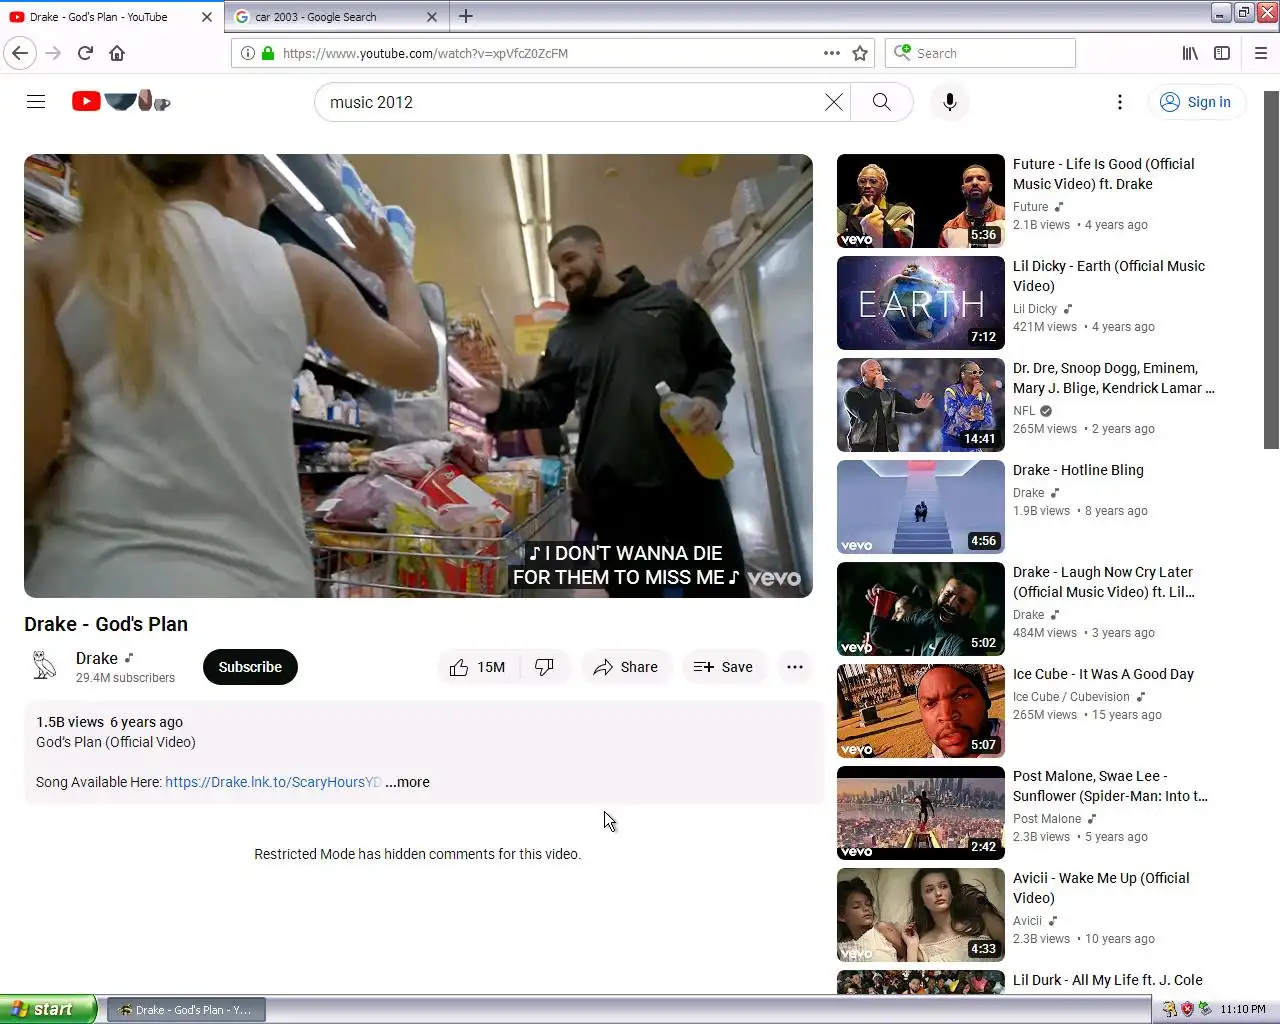Expand the description with ...more
This screenshot has height=1024, width=1280.
click(408, 782)
